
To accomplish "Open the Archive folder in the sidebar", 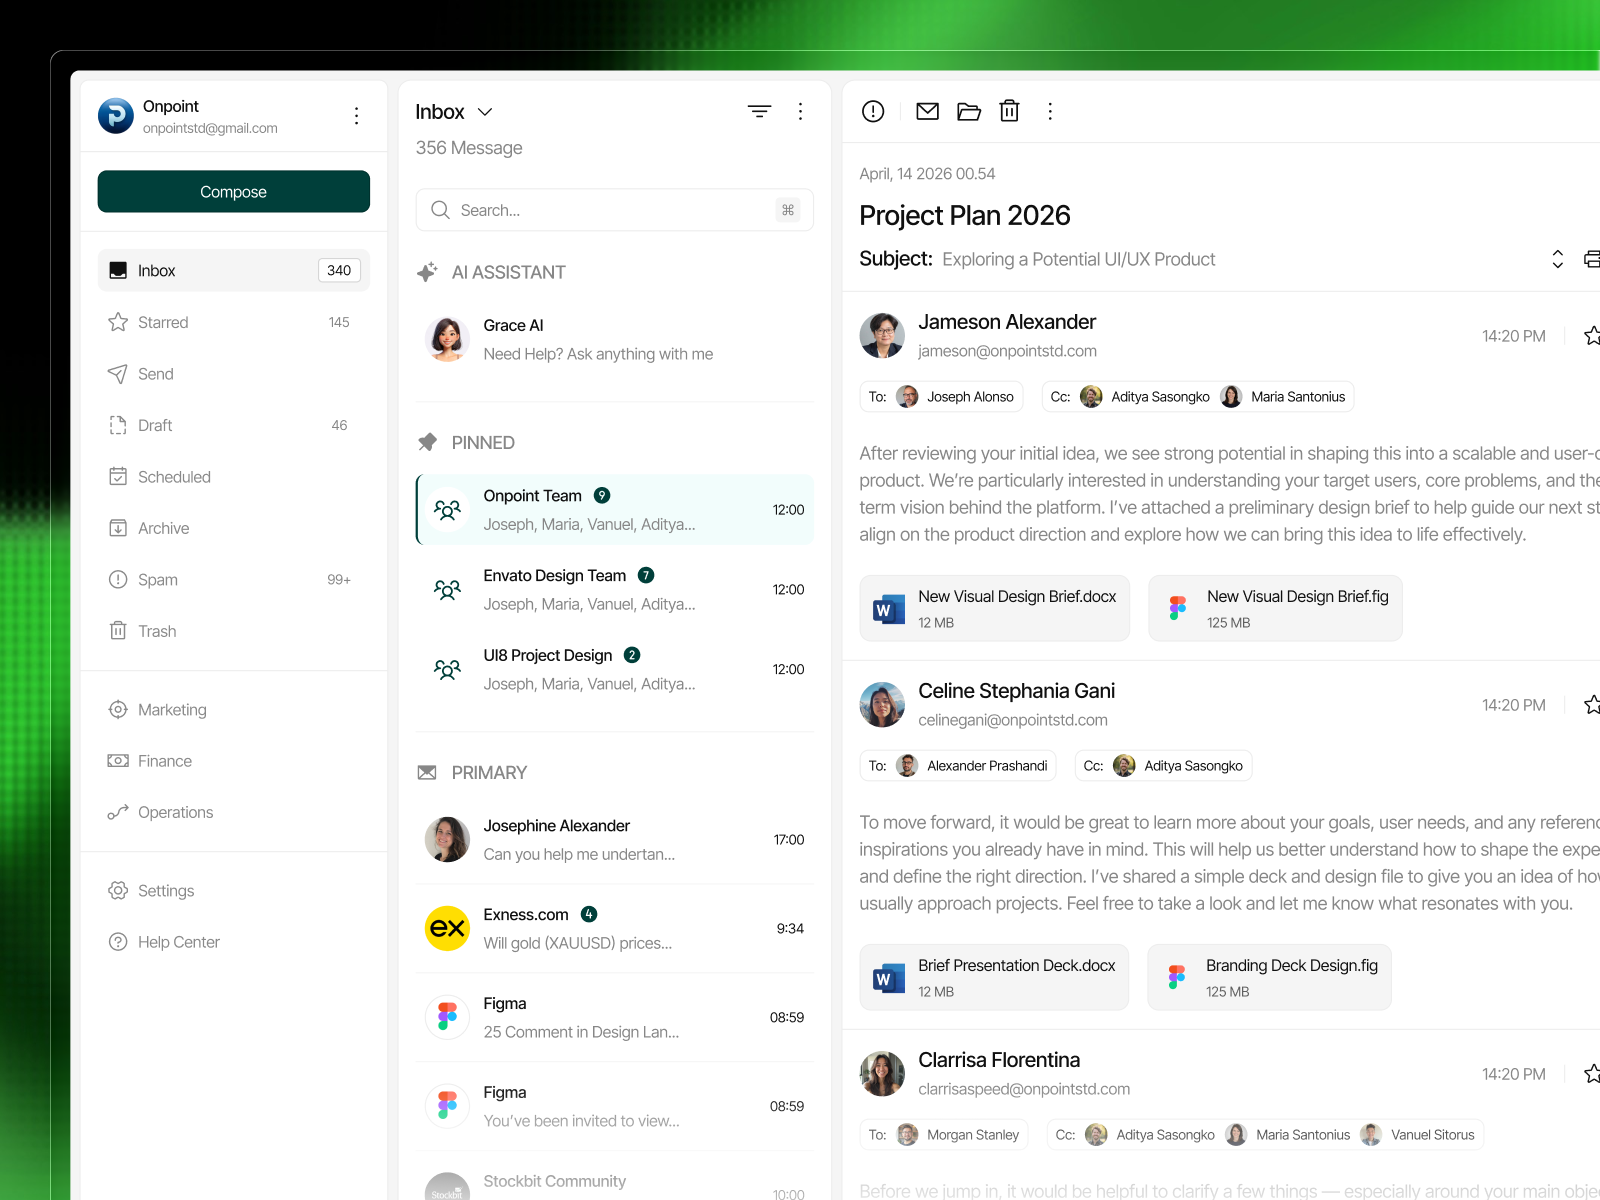I will (162, 527).
